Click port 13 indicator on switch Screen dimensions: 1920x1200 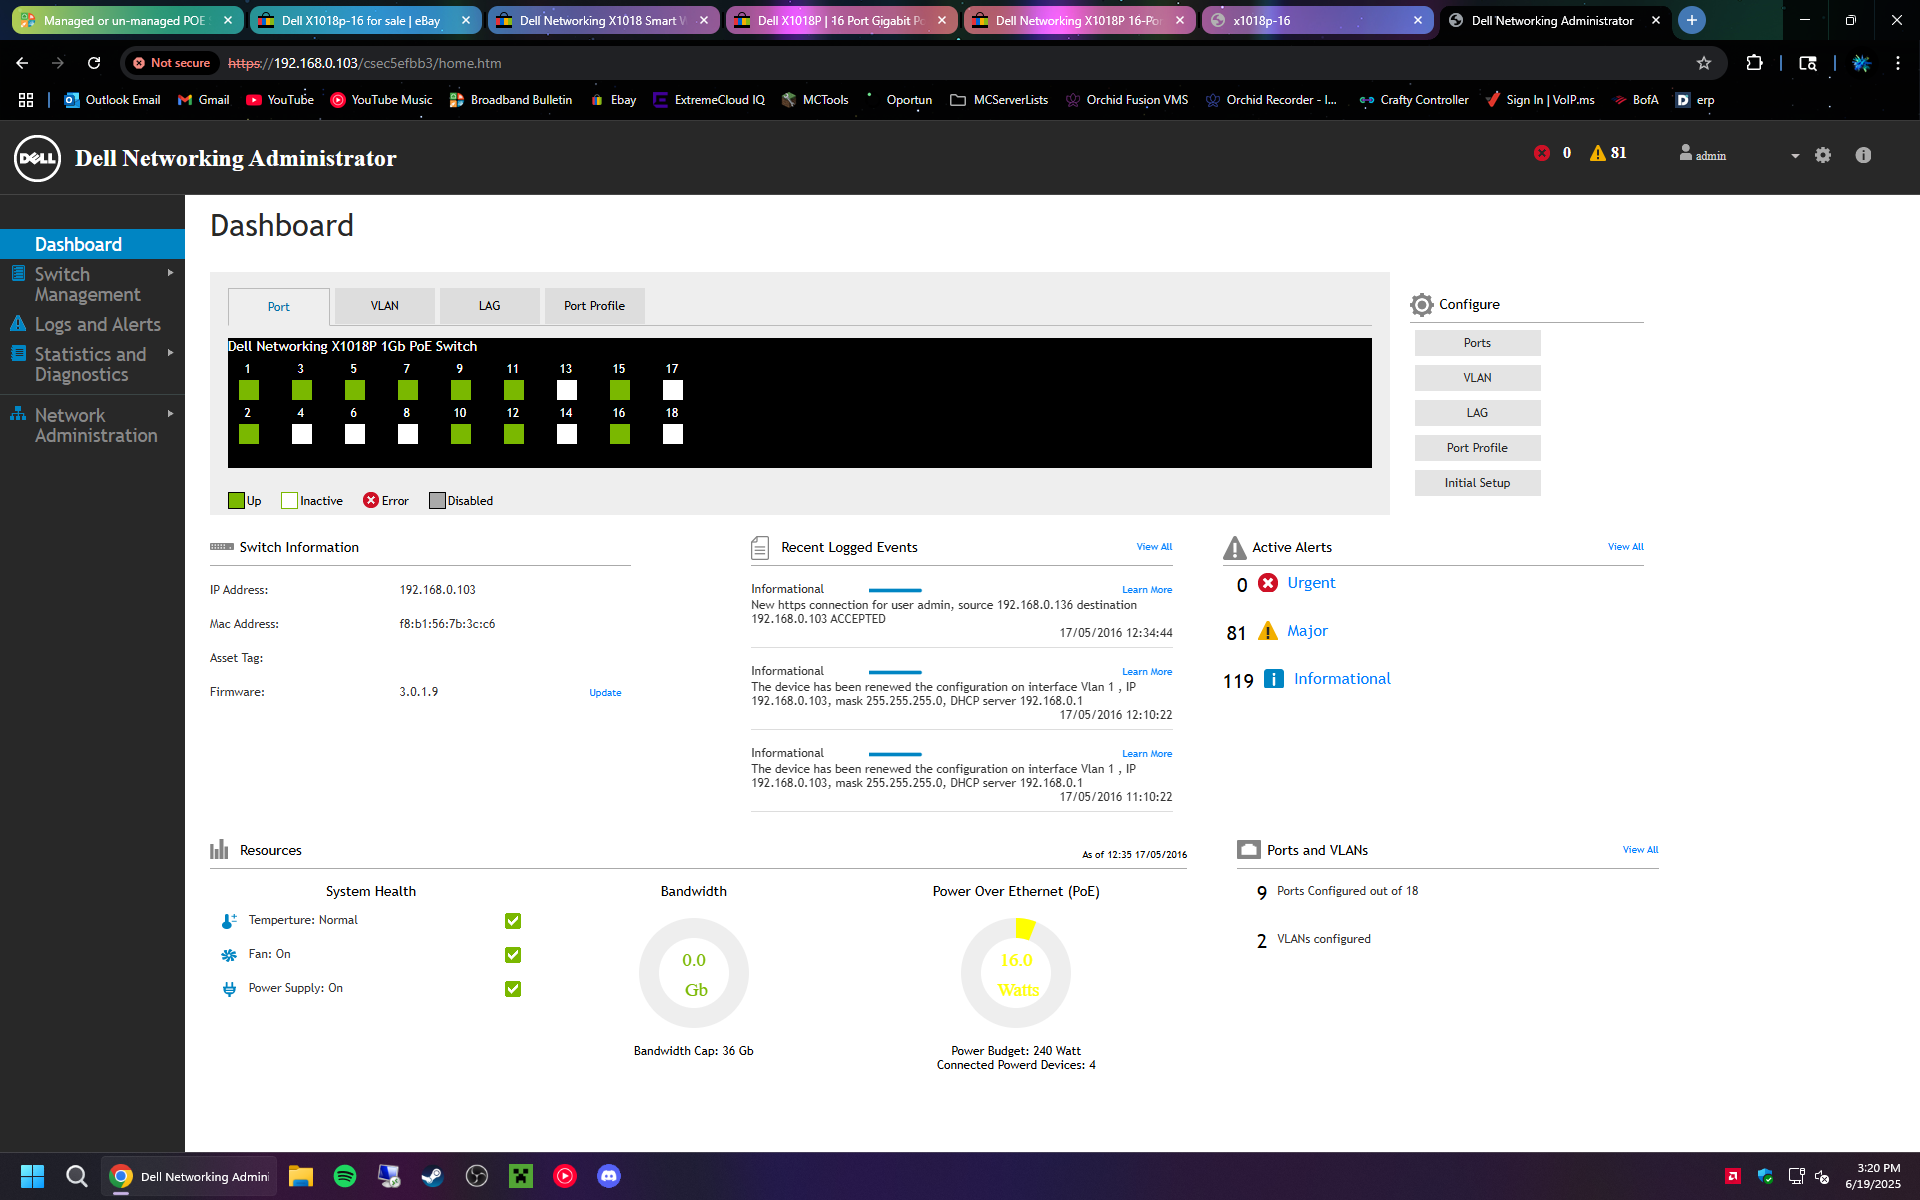pyautogui.click(x=567, y=390)
